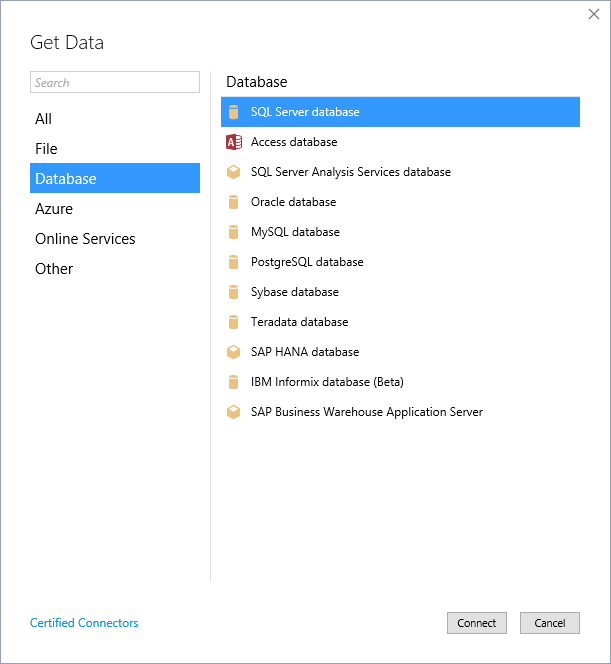This screenshot has width=611, height=664.
Task: Open the Certified Connectors link
Action: pyautogui.click(x=84, y=623)
